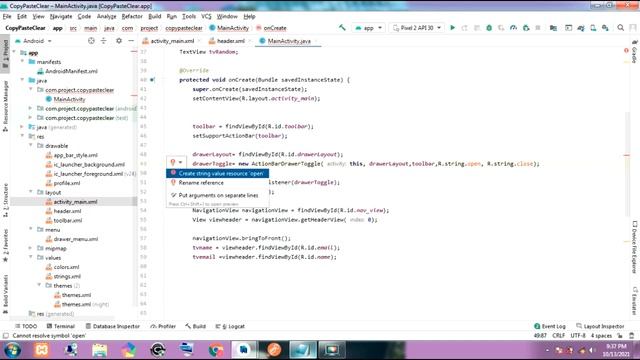Open the AVD Manager phone icon
The image size is (640, 360).
pos(593,28)
